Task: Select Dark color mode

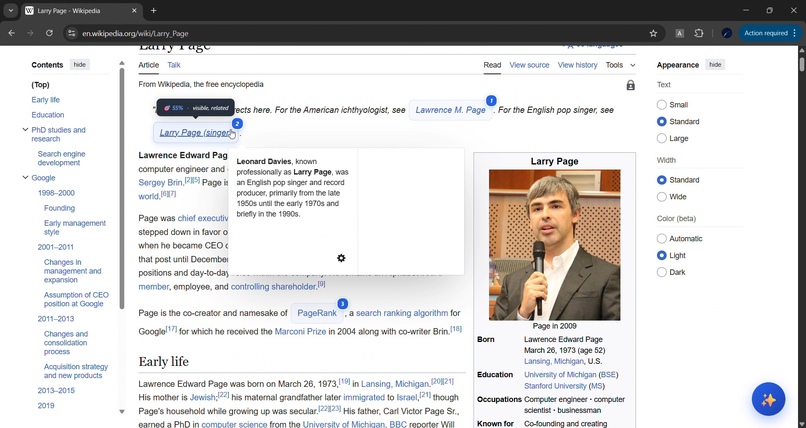Action: pos(662,272)
